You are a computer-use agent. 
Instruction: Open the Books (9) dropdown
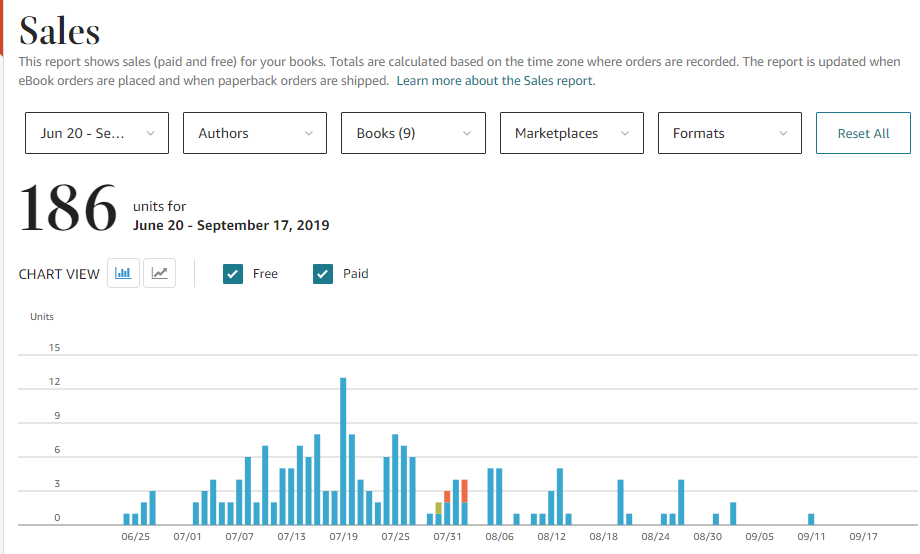413,133
